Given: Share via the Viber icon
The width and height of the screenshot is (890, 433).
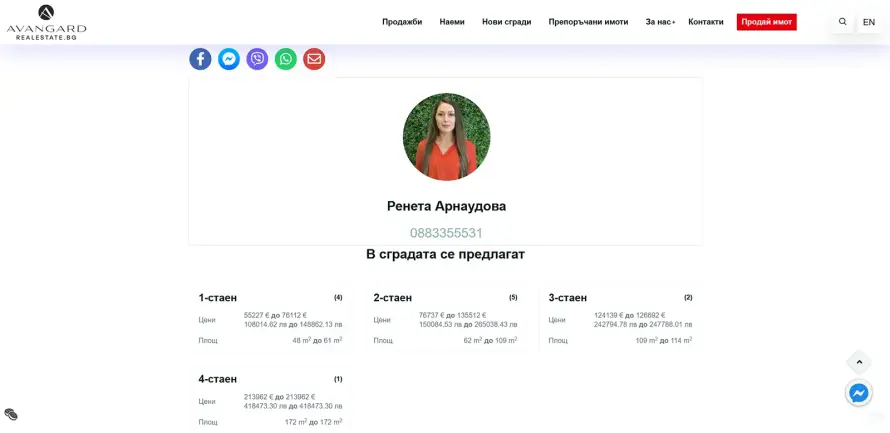Looking at the screenshot, I should tap(257, 59).
